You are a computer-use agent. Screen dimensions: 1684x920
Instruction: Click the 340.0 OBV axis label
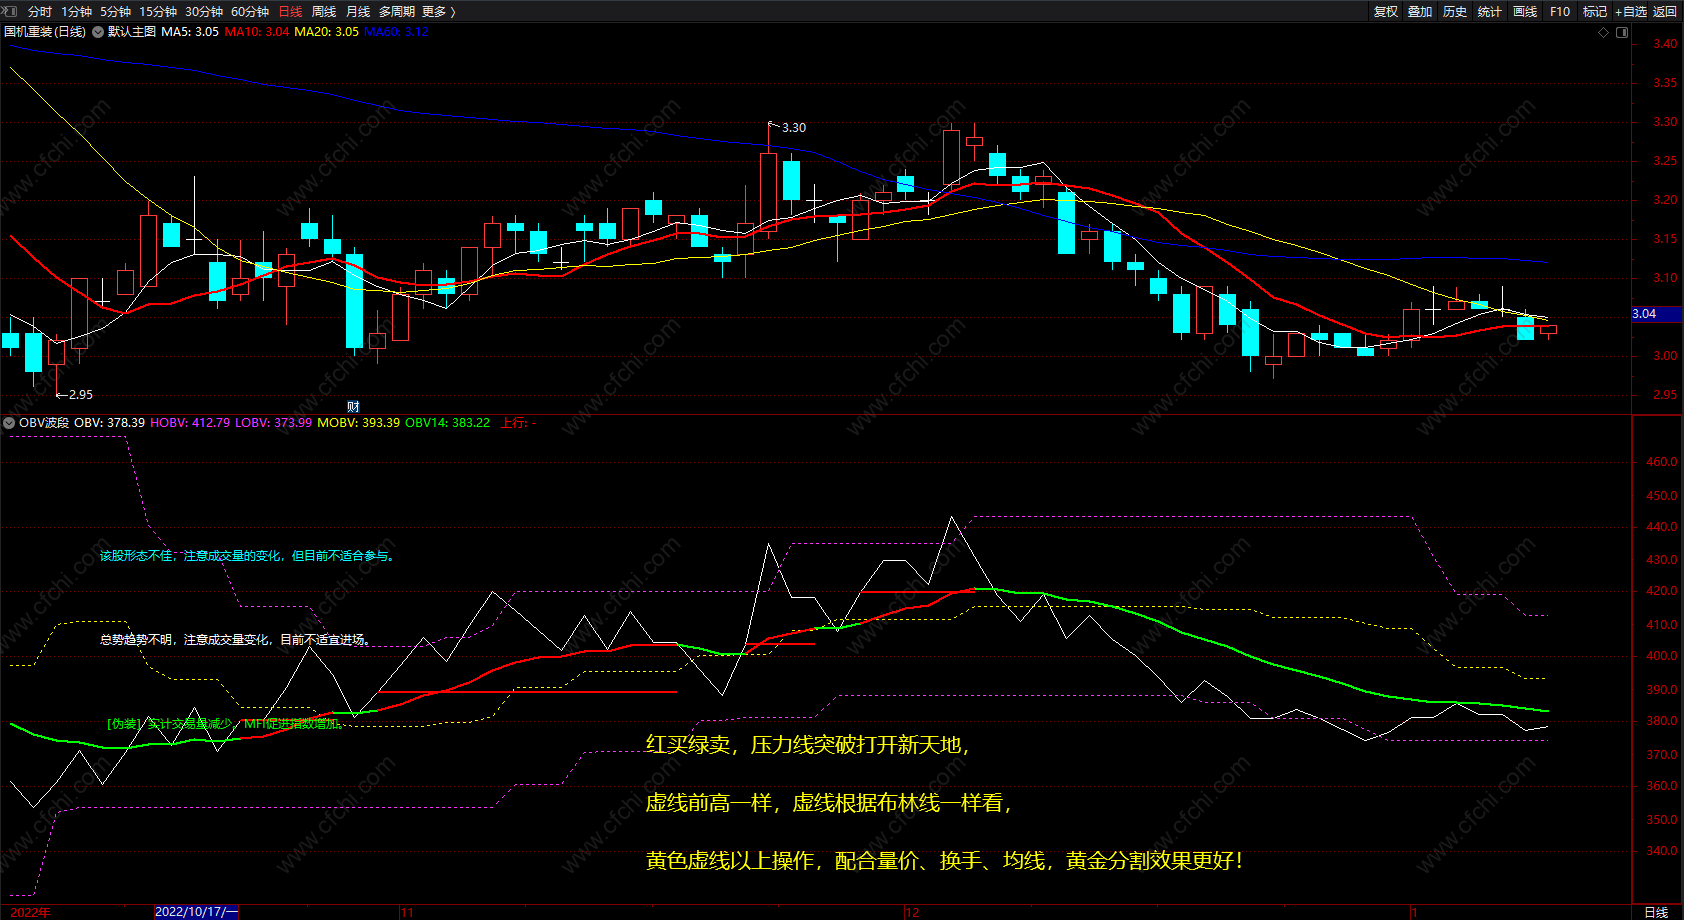point(1662,851)
